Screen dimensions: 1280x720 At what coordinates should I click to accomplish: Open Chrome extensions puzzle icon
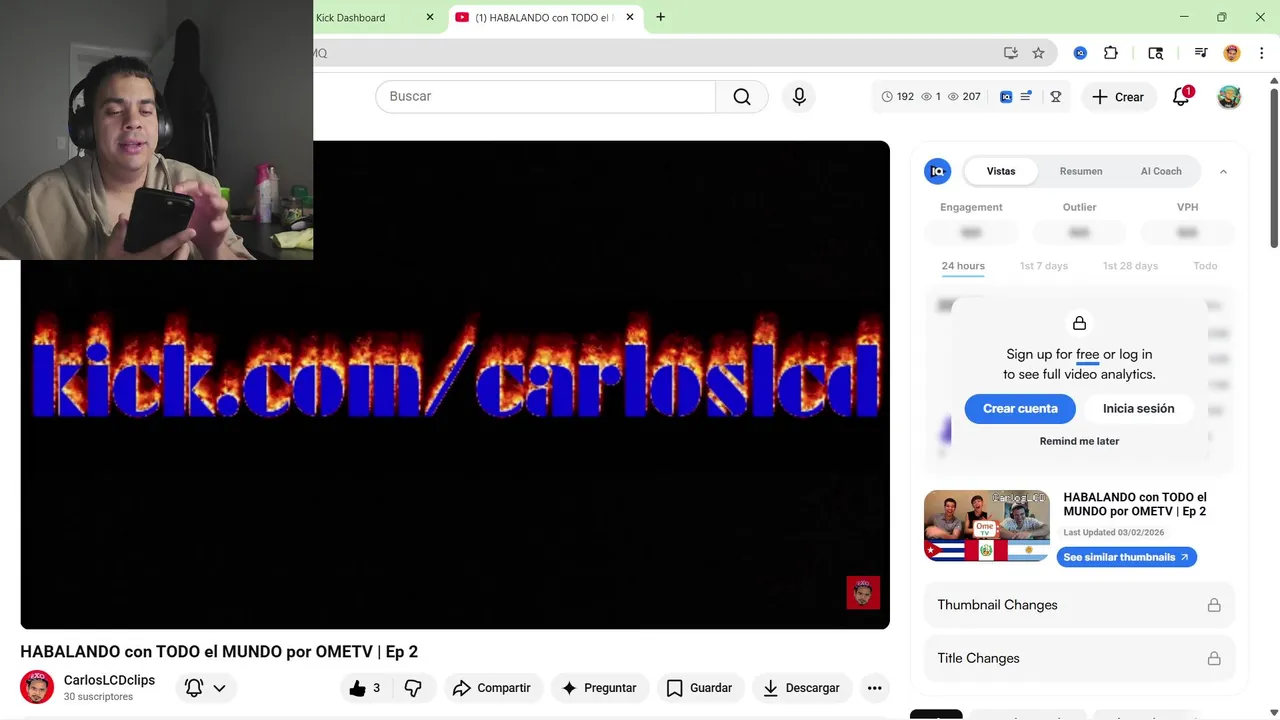coord(1111,53)
